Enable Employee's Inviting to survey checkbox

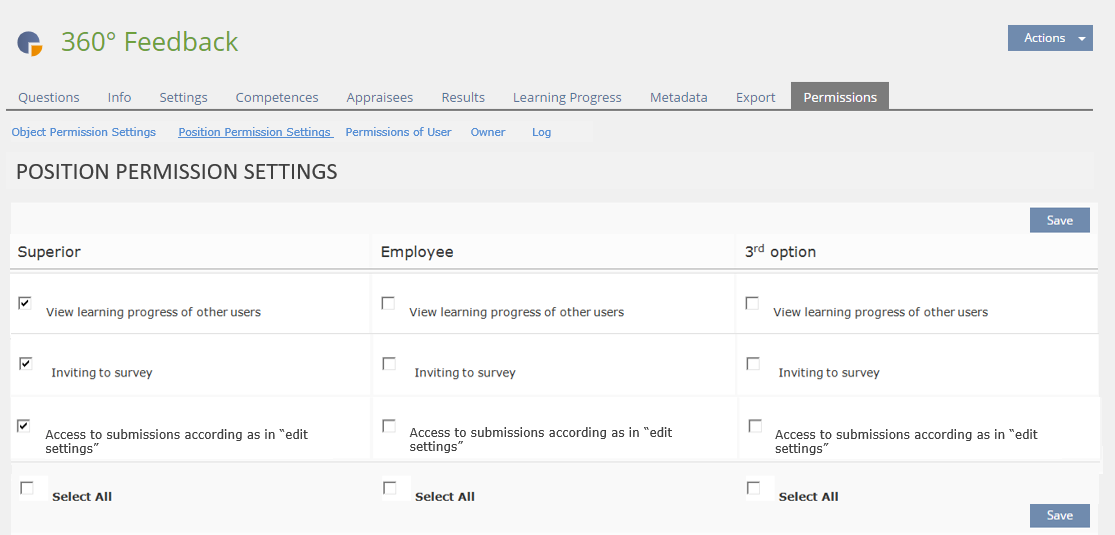pyautogui.click(x=389, y=364)
